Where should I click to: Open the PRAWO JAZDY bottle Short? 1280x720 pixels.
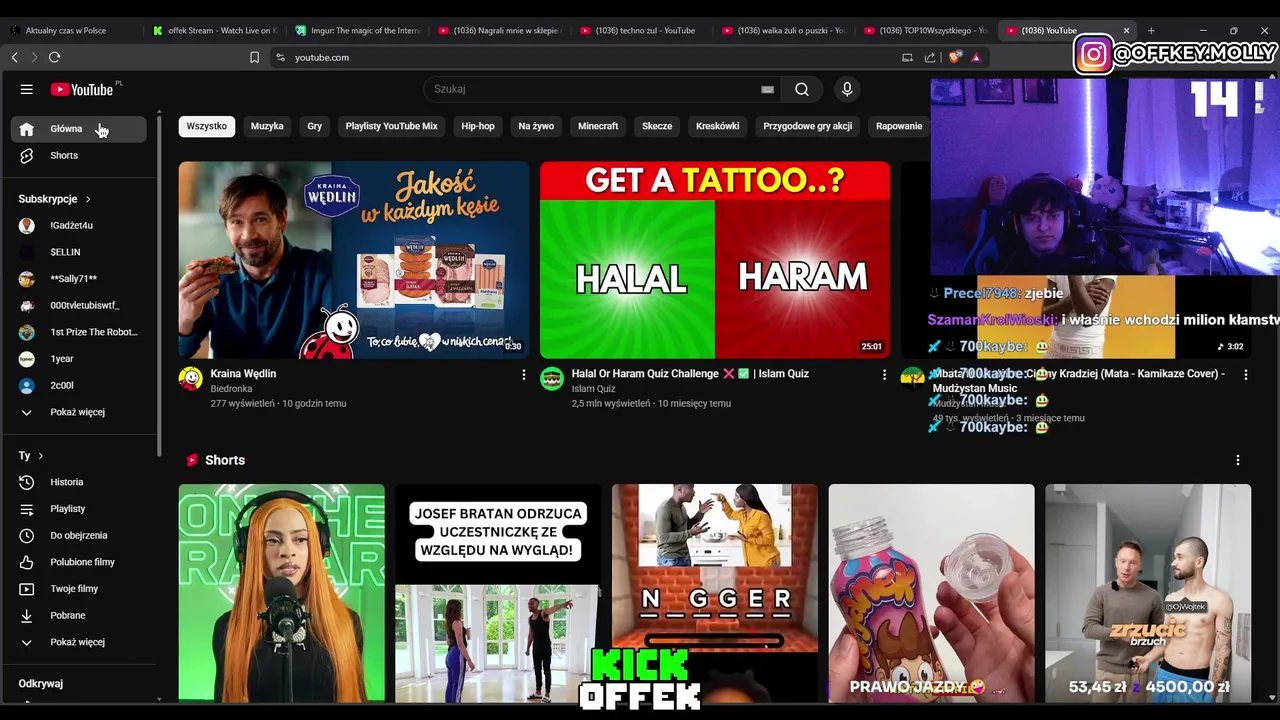point(931,593)
